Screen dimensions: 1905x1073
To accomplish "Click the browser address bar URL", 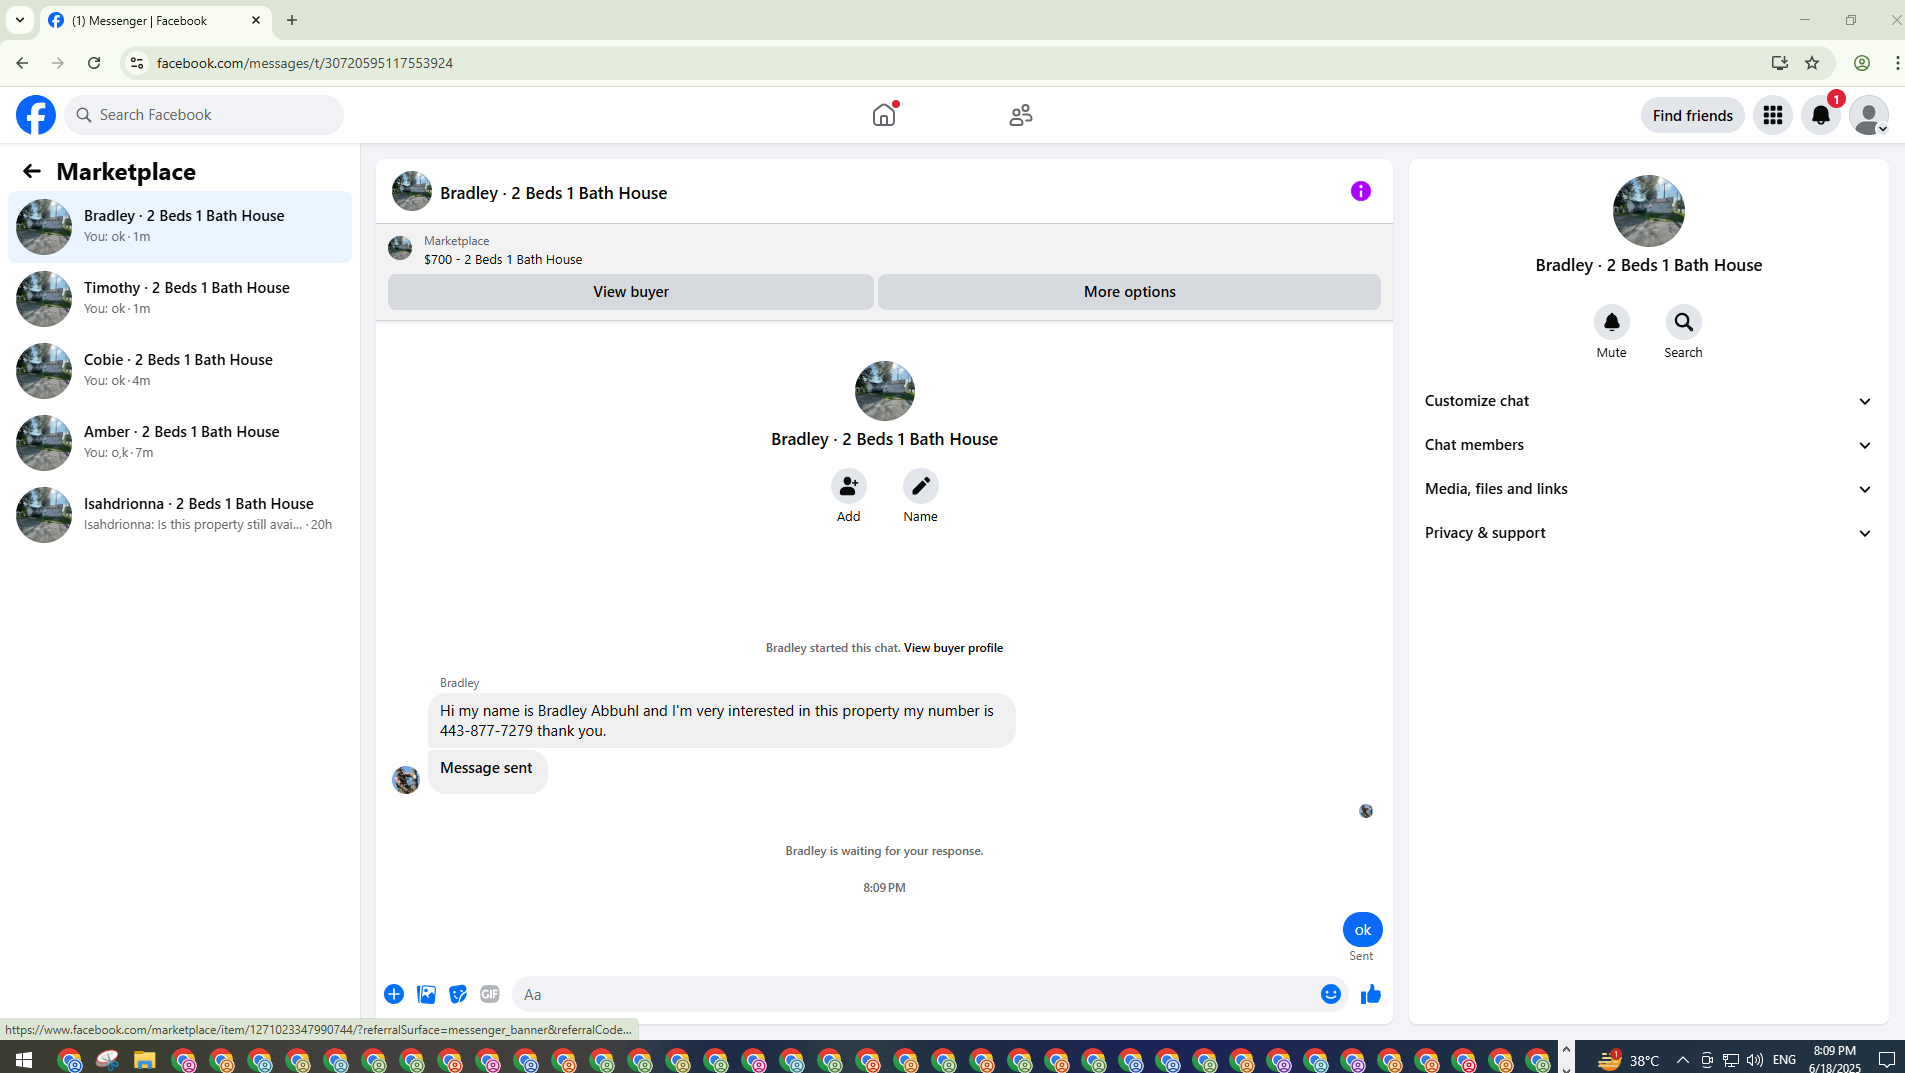I will tap(305, 63).
